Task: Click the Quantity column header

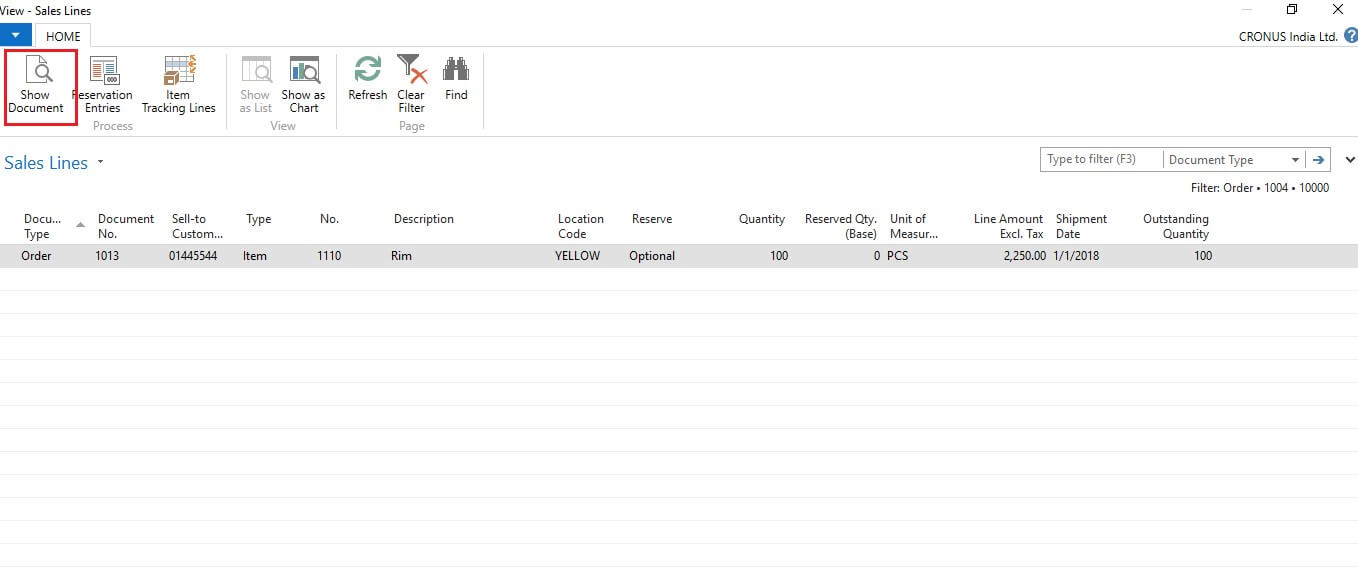Action: [761, 219]
